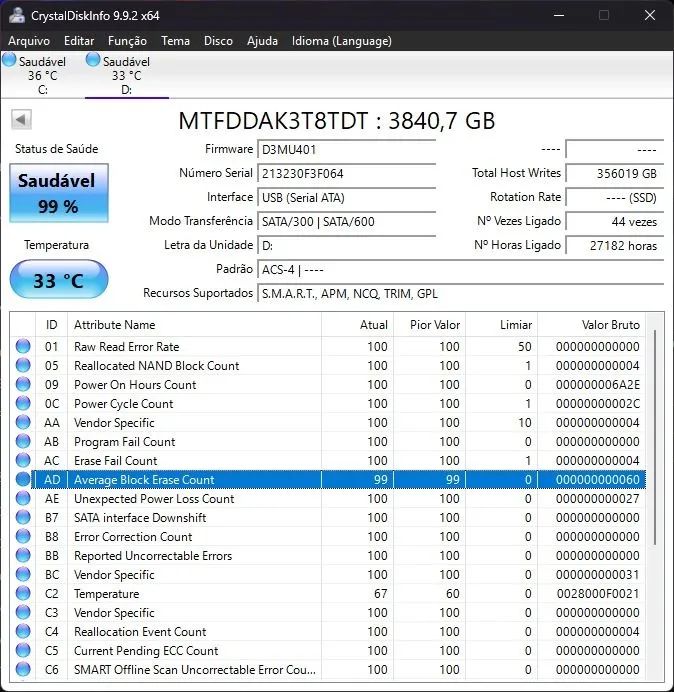Click the Letra da Unidade field D:
This screenshot has height=692, width=674.
pyautogui.click(x=346, y=245)
